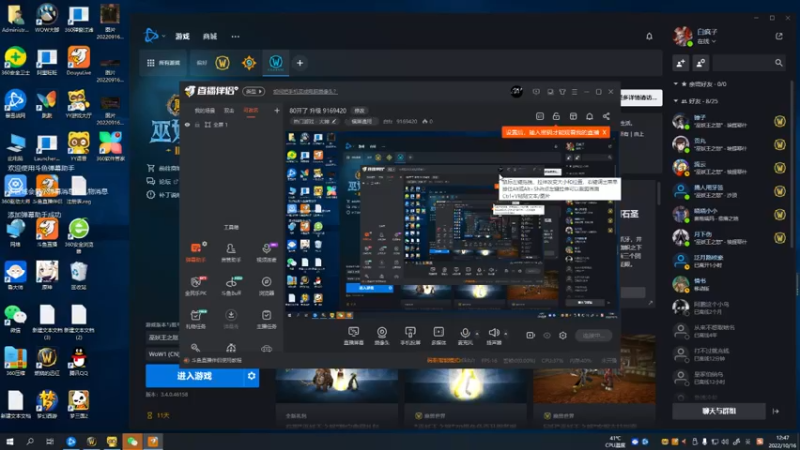
Task: Open the 弹幕助手 danmaku assistant tool
Action: [195, 252]
